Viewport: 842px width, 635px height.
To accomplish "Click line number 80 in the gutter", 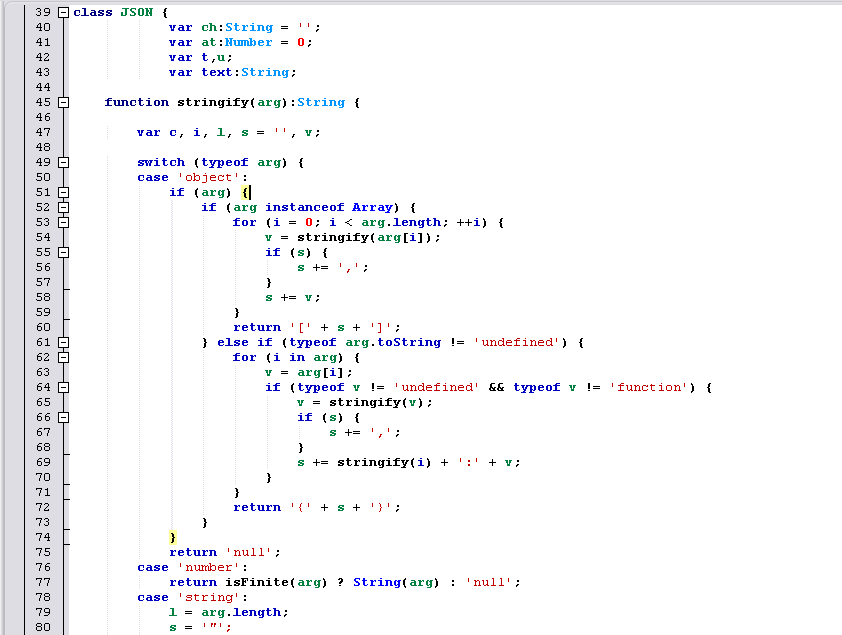I will coord(43,627).
